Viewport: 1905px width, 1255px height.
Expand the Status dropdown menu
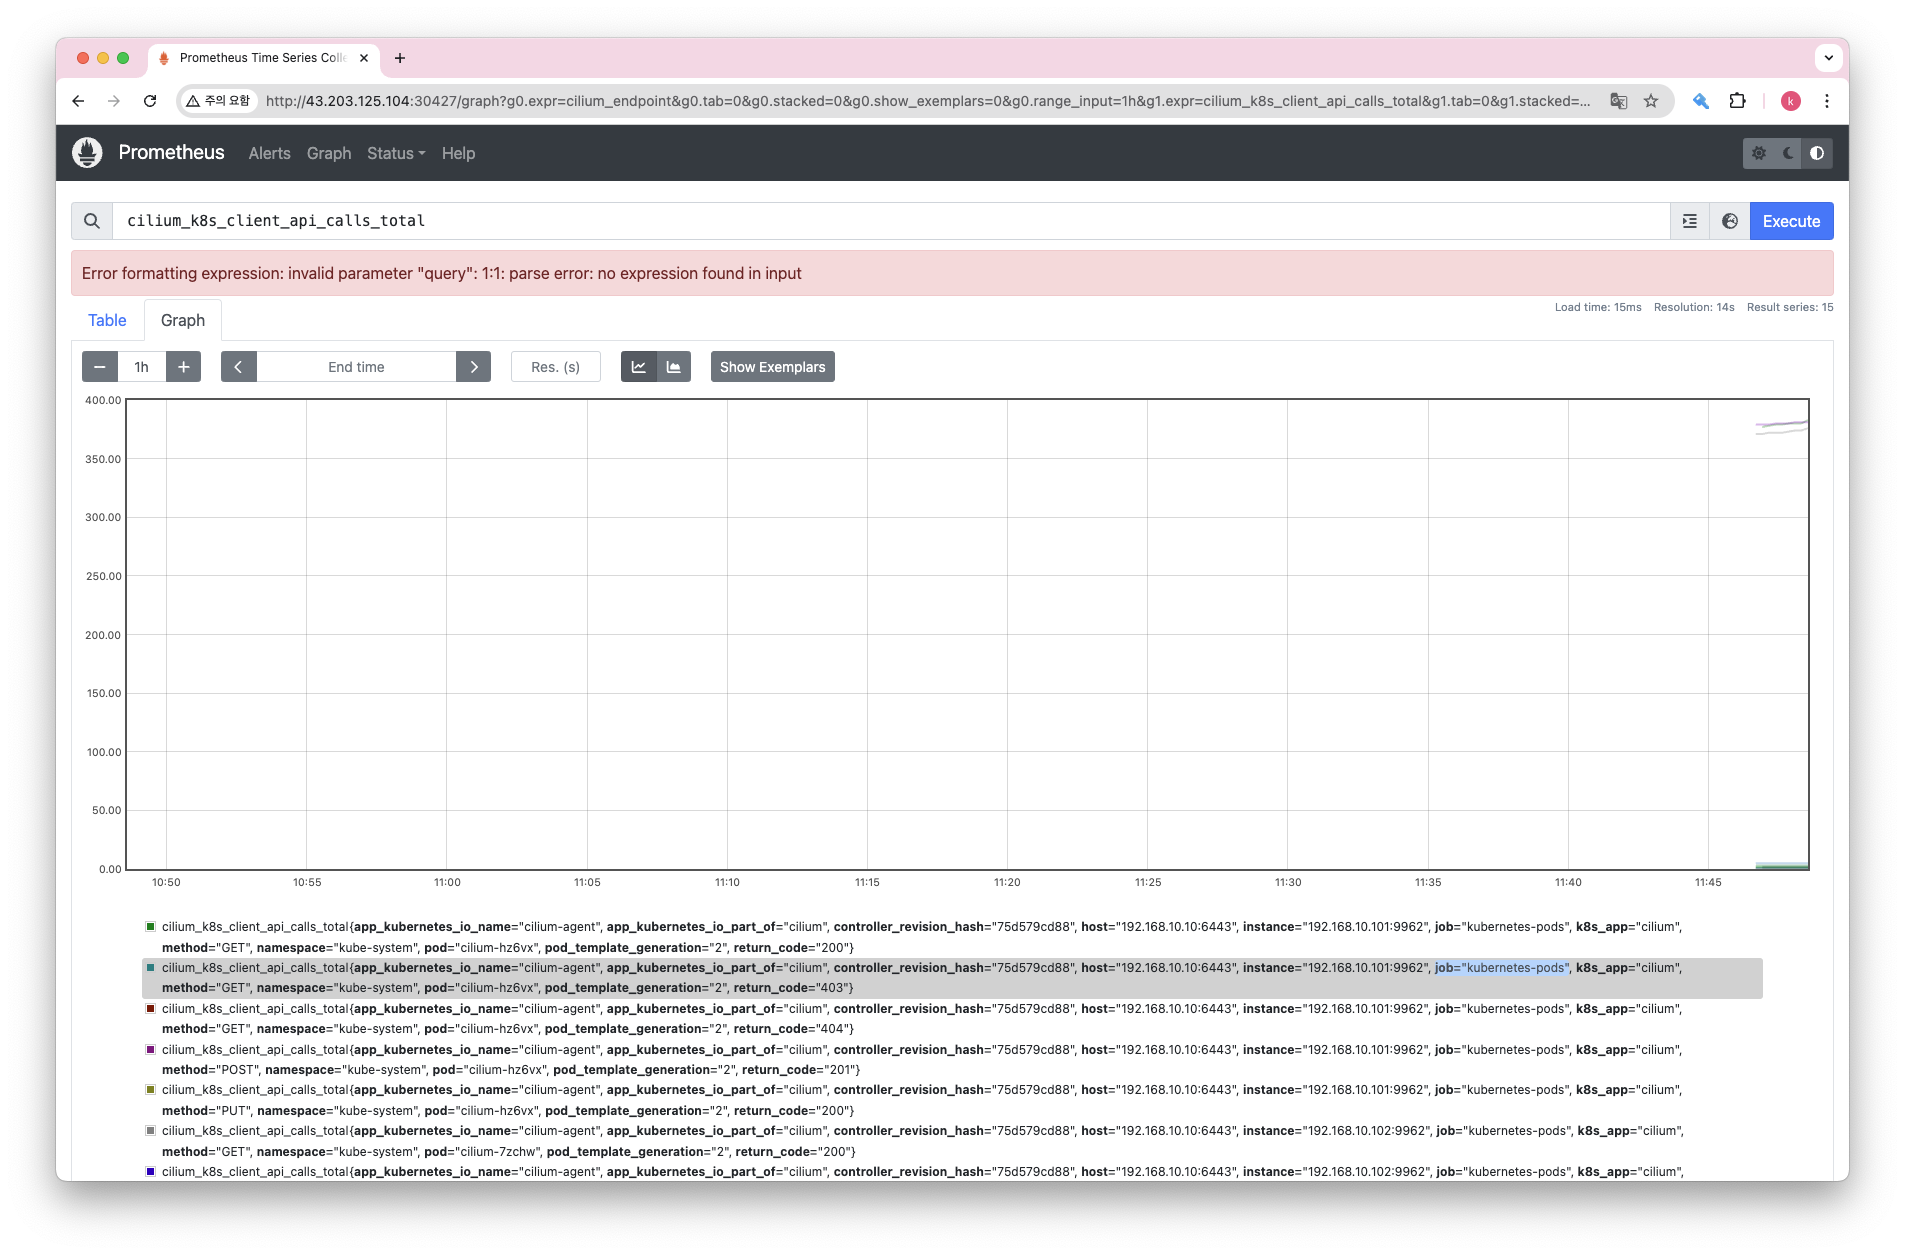tap(396, 153)
